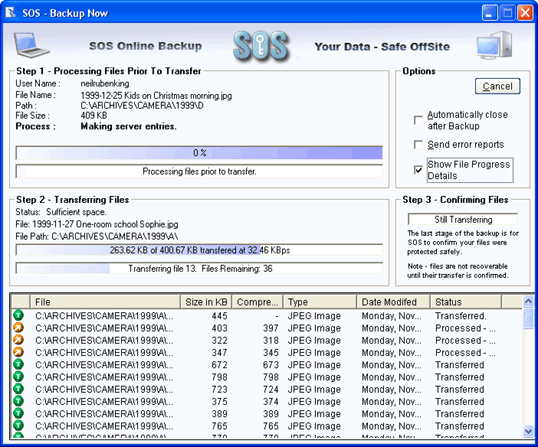
Task: Sort by Compre... column header
Action: (257, 302)
